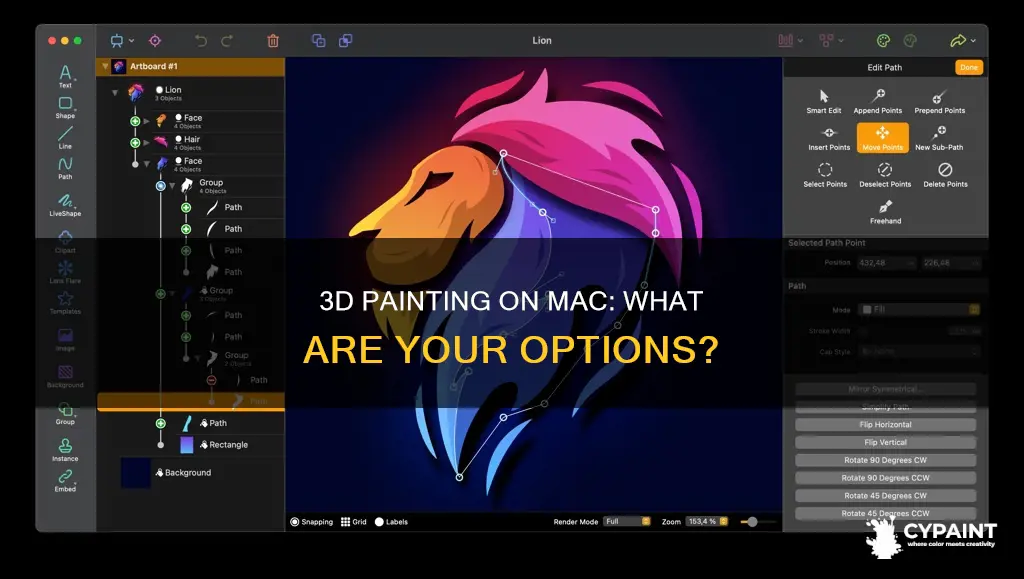The width and height of the screenshot is (1024, 579).
Task: Click the lion's top path anchor point
Action: (x=503, y=153)
